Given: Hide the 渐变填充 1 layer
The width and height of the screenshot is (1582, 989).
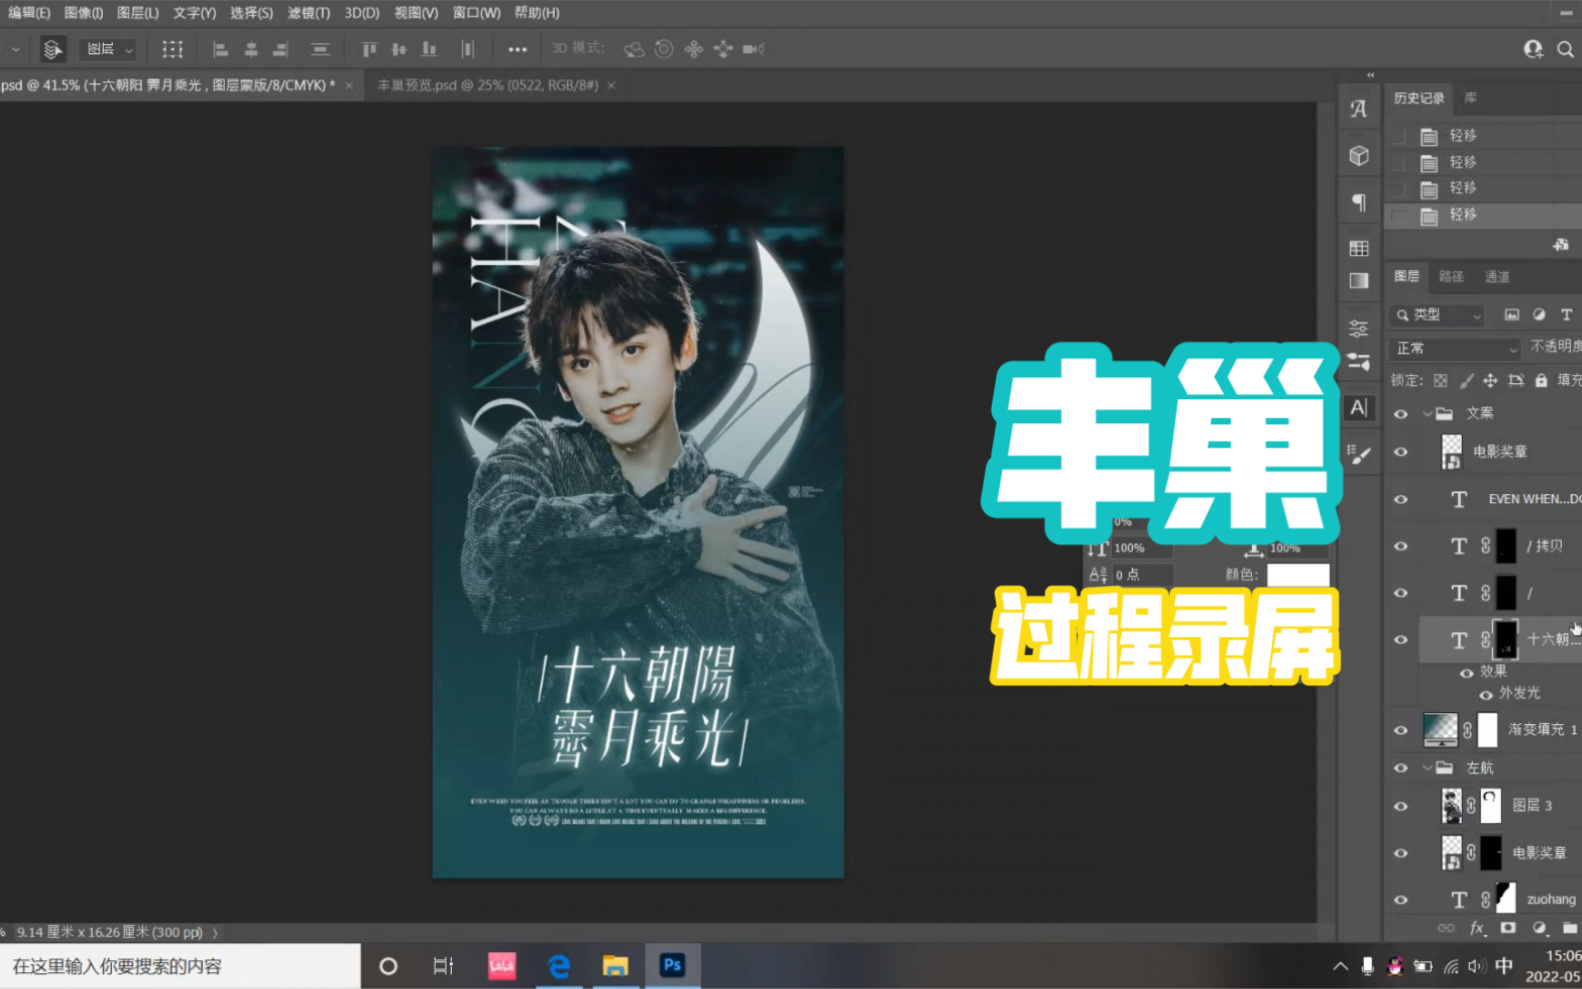Looking at the screenshot, I should click(x=1400, y=730).
